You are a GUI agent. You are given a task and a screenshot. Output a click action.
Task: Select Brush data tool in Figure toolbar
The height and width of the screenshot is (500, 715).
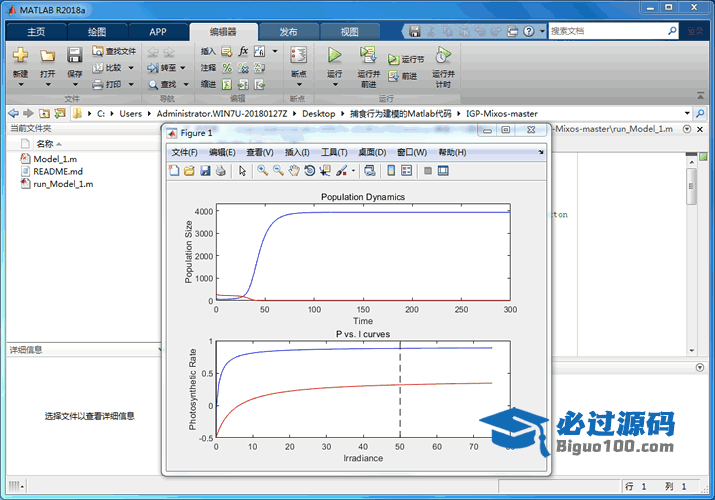[x=341, y=170]
